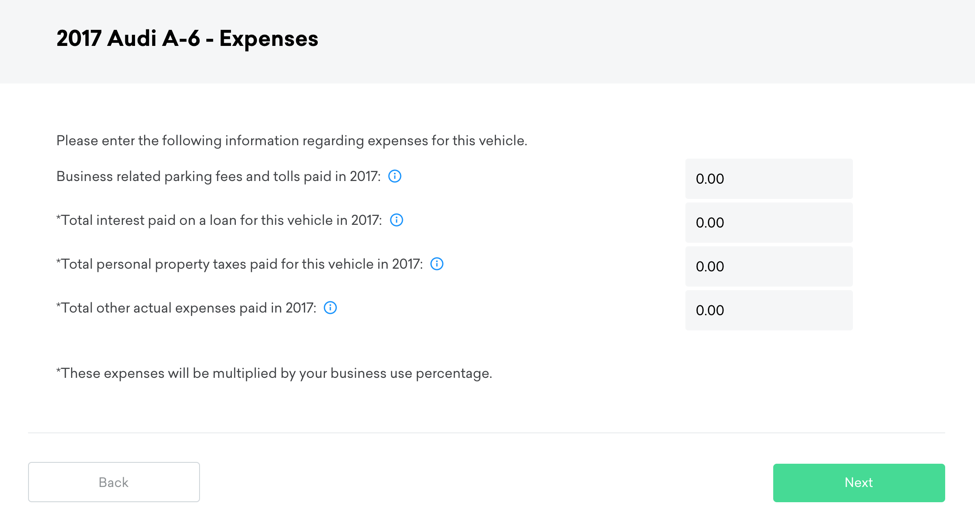This screenshot has width=975, height=515.
Task: Click the 'Please enter the following information' instruction text
Action: click(x=291, y=141)
